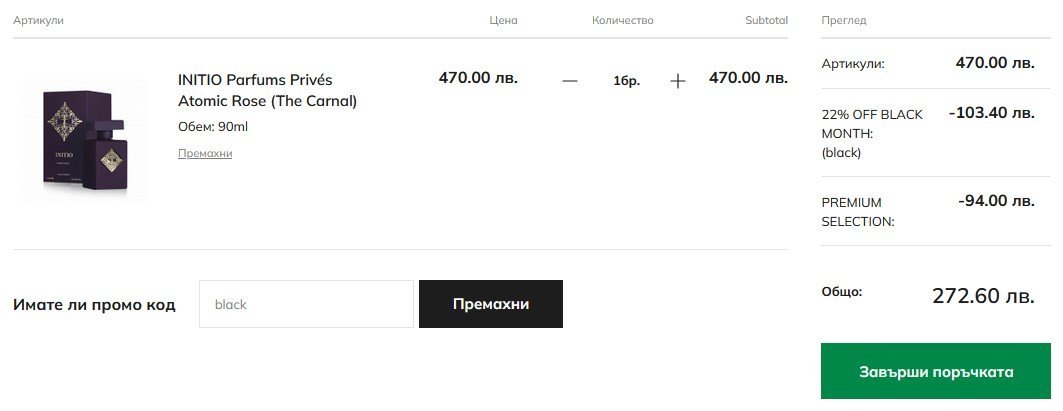This screenshot has height=411, width=1063.
Task: Click the -103.40 лв. discount amount
Action: point(991,113)
